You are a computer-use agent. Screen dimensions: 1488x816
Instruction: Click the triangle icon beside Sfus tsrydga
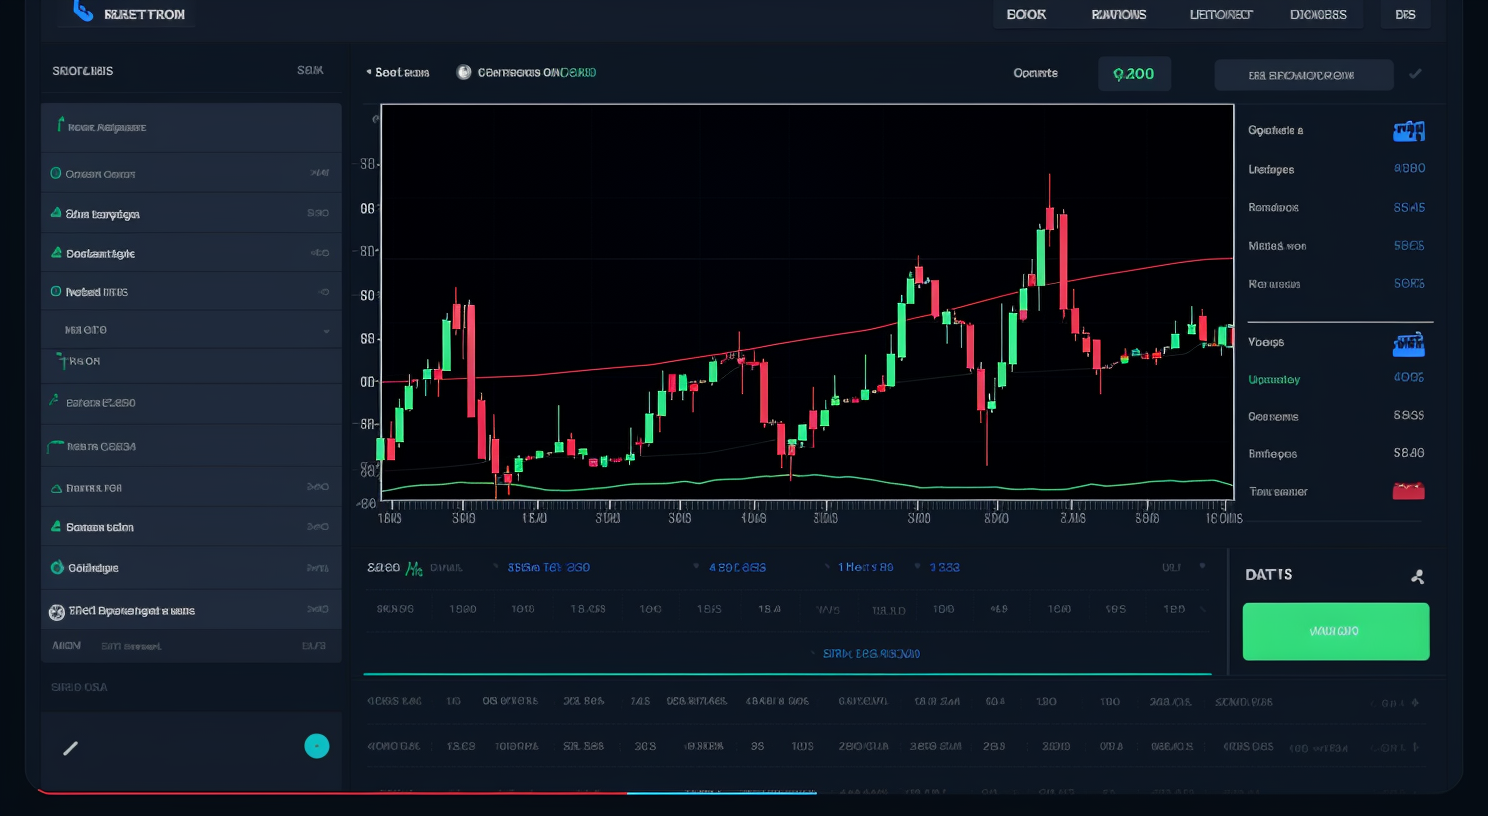pyautogui.click(x=56, y=213)
